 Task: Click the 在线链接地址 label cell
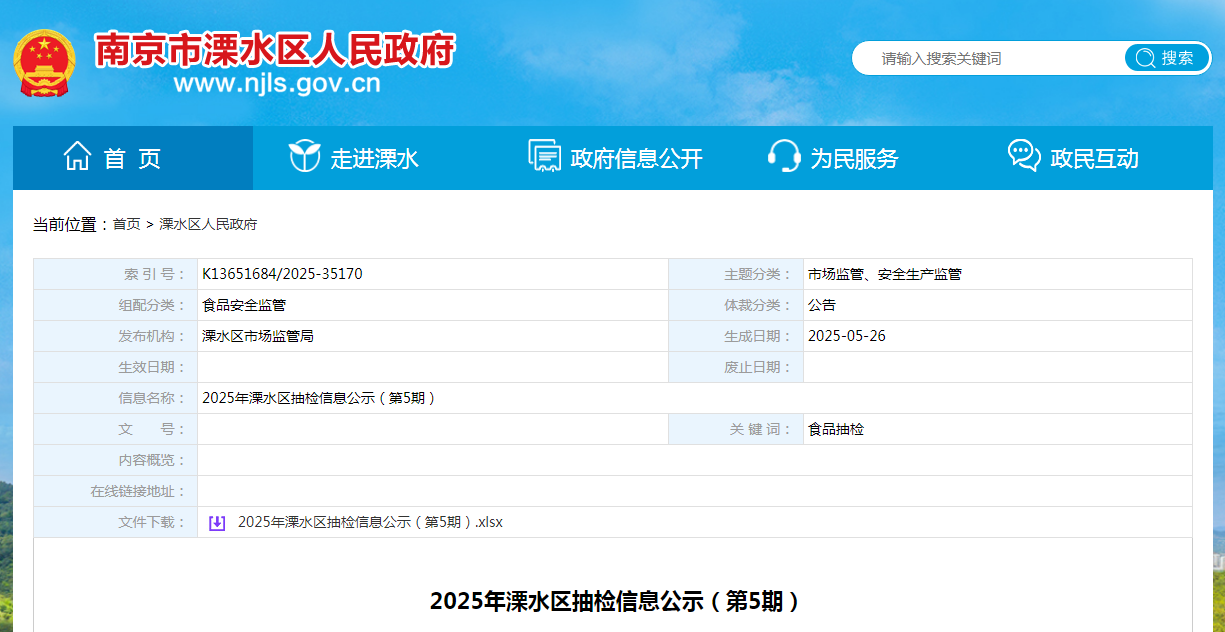pos(115,491)
